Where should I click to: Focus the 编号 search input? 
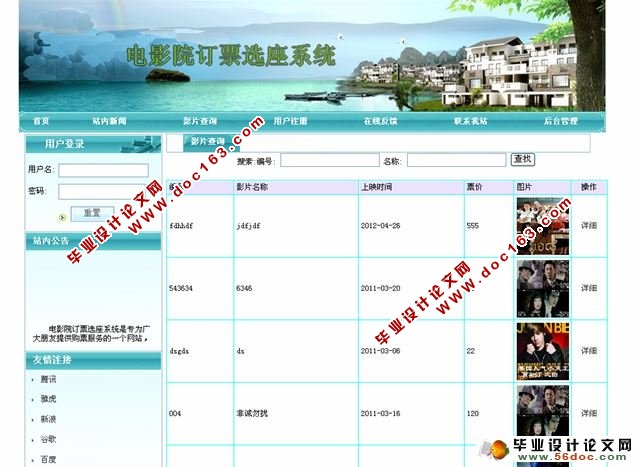tap(330, 160)
